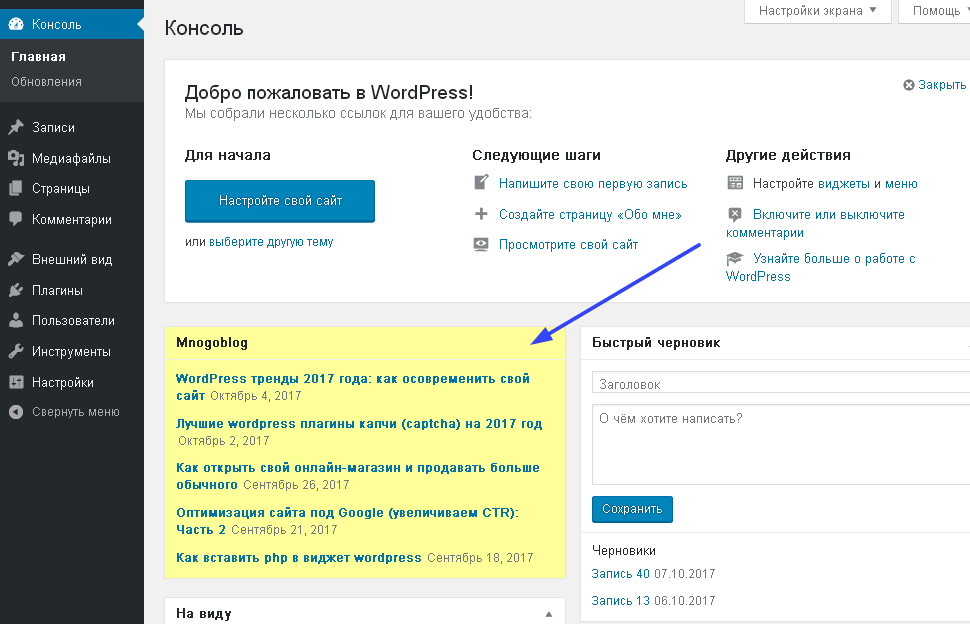Select Обновления submenu item
Screen dimensions: 970x624
coord(46,82)
